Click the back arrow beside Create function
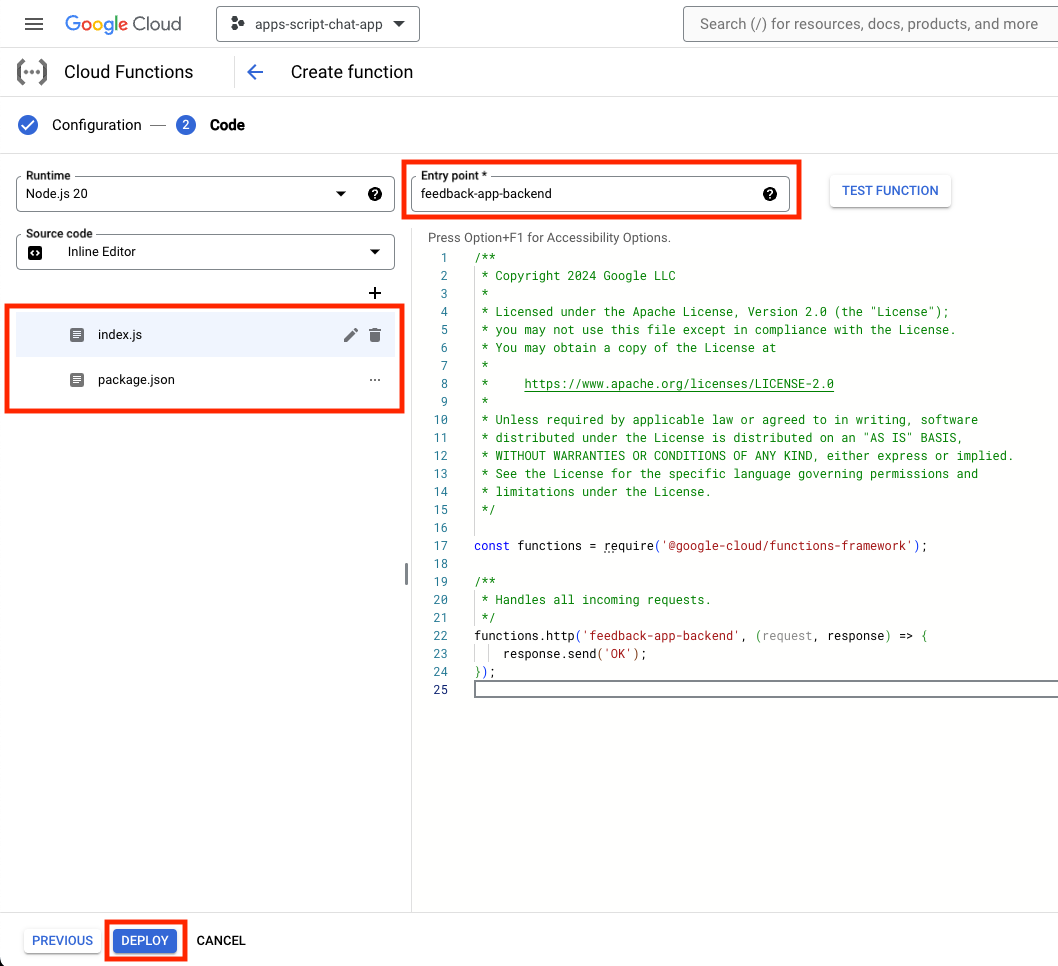 (x=255, y=72)
